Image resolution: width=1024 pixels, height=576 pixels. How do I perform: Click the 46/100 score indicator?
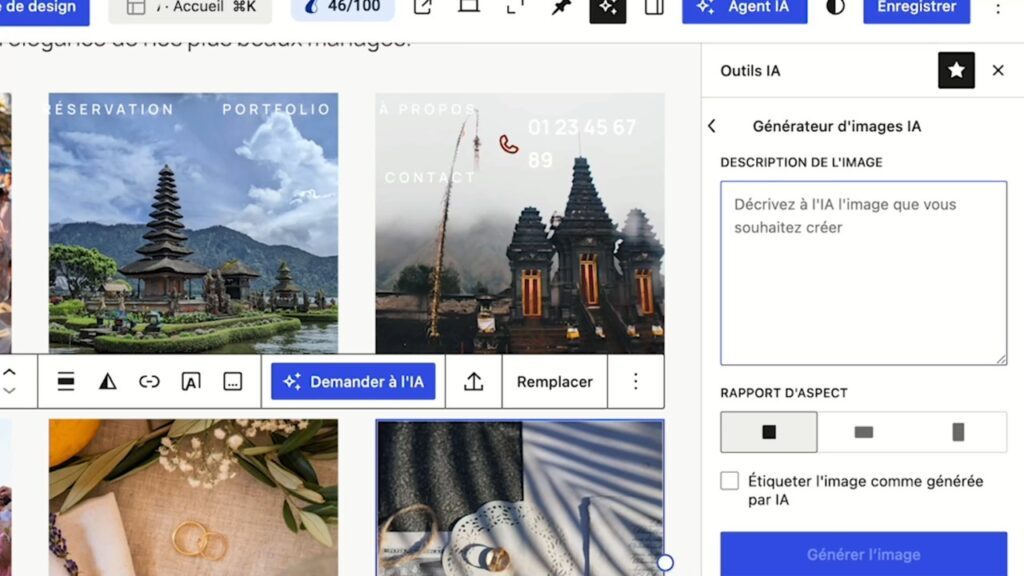343,8
